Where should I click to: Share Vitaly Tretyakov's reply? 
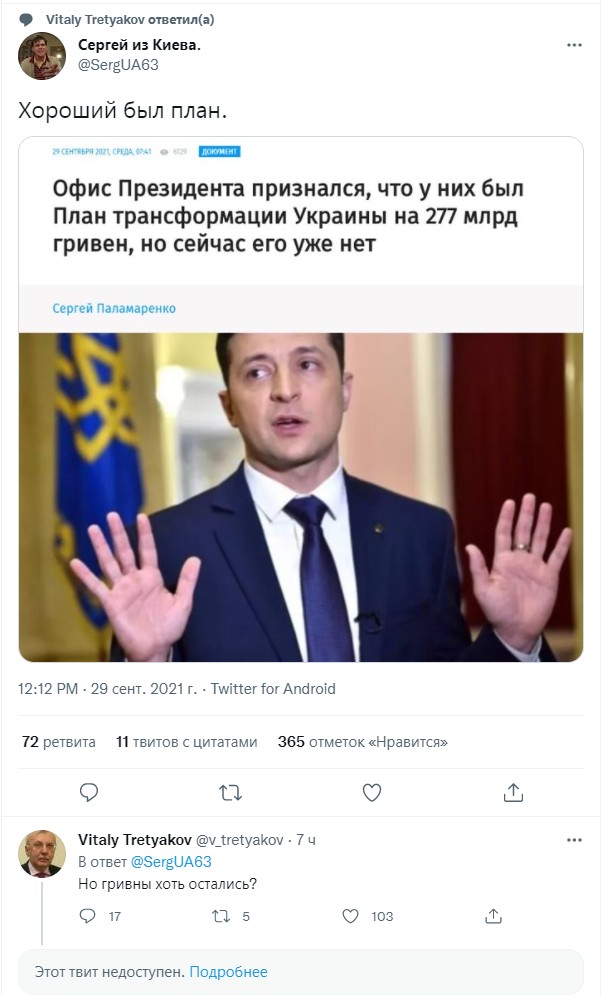[493, 916]
